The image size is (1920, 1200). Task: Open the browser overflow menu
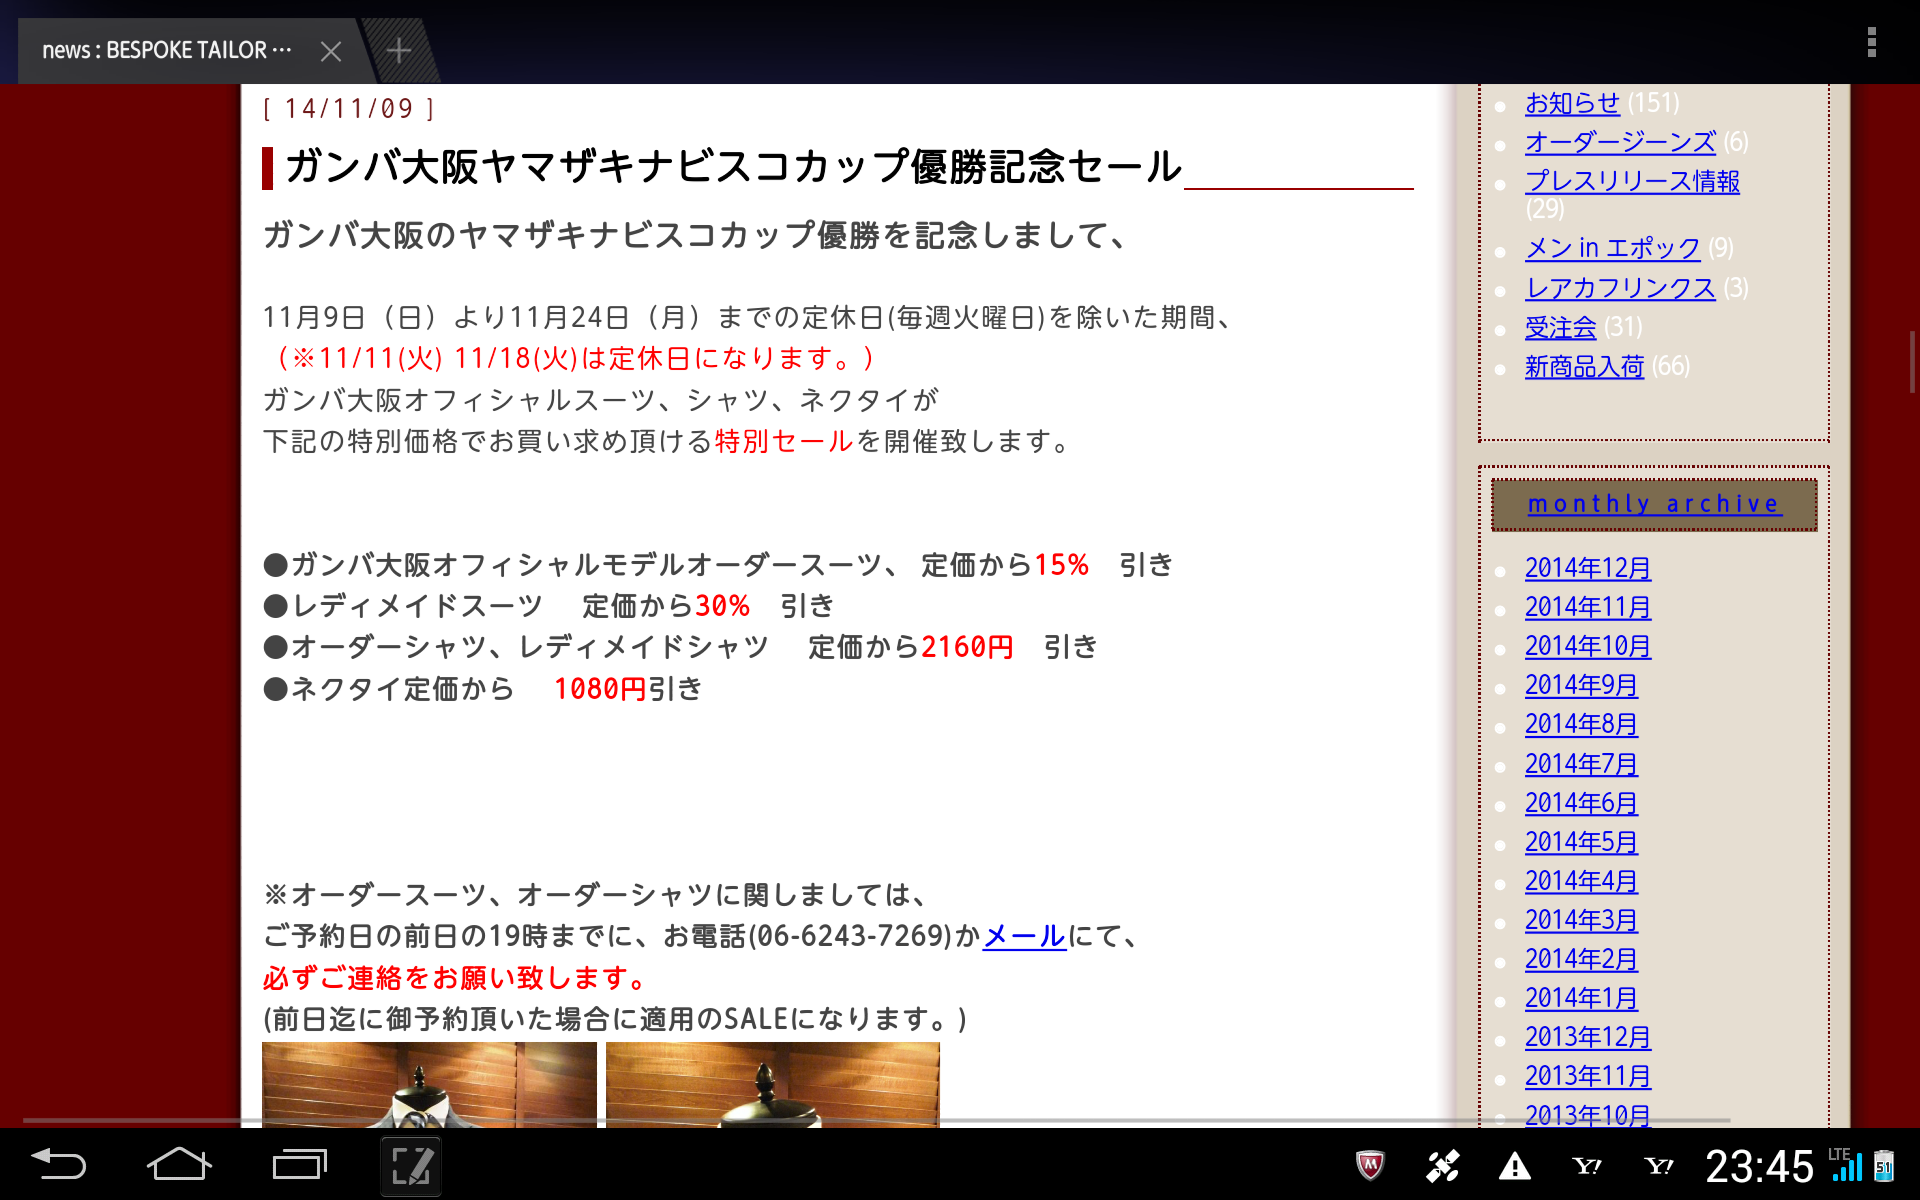pos(1871,43)
